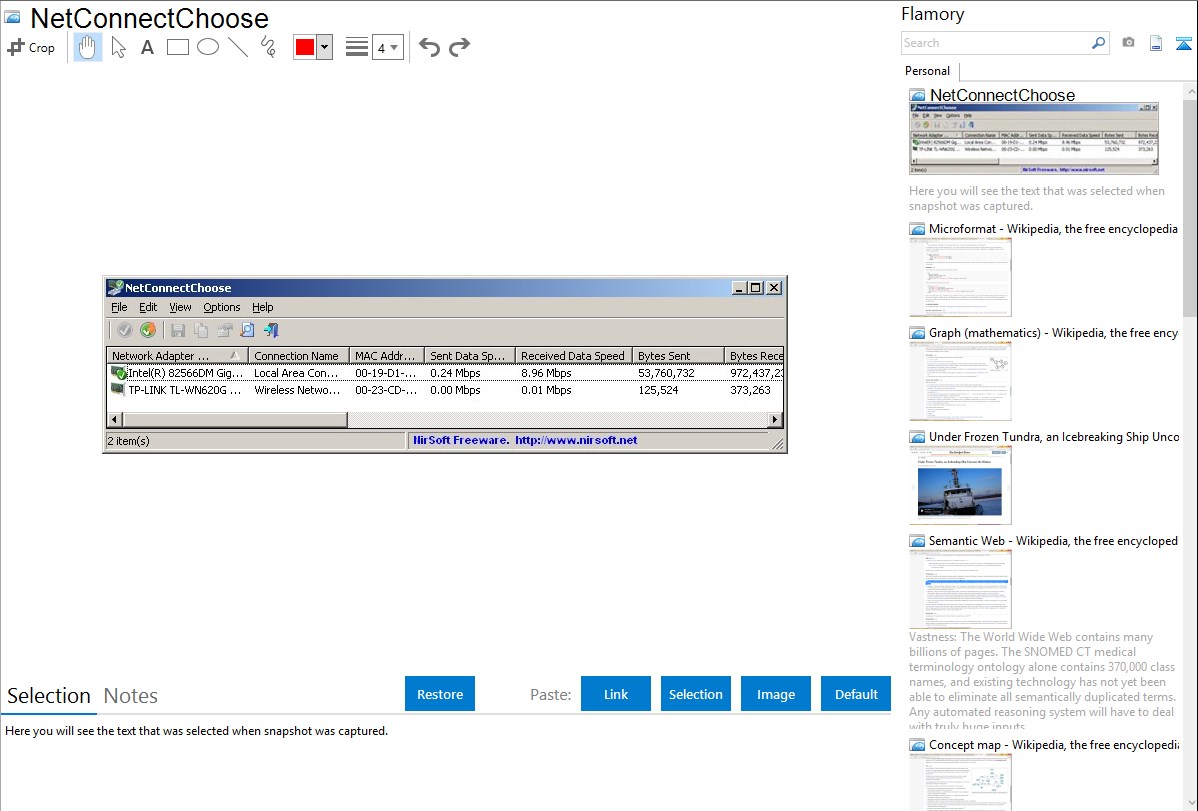Click the search magnifier icon
The image size is (1198, 811).
[1098, 43]
